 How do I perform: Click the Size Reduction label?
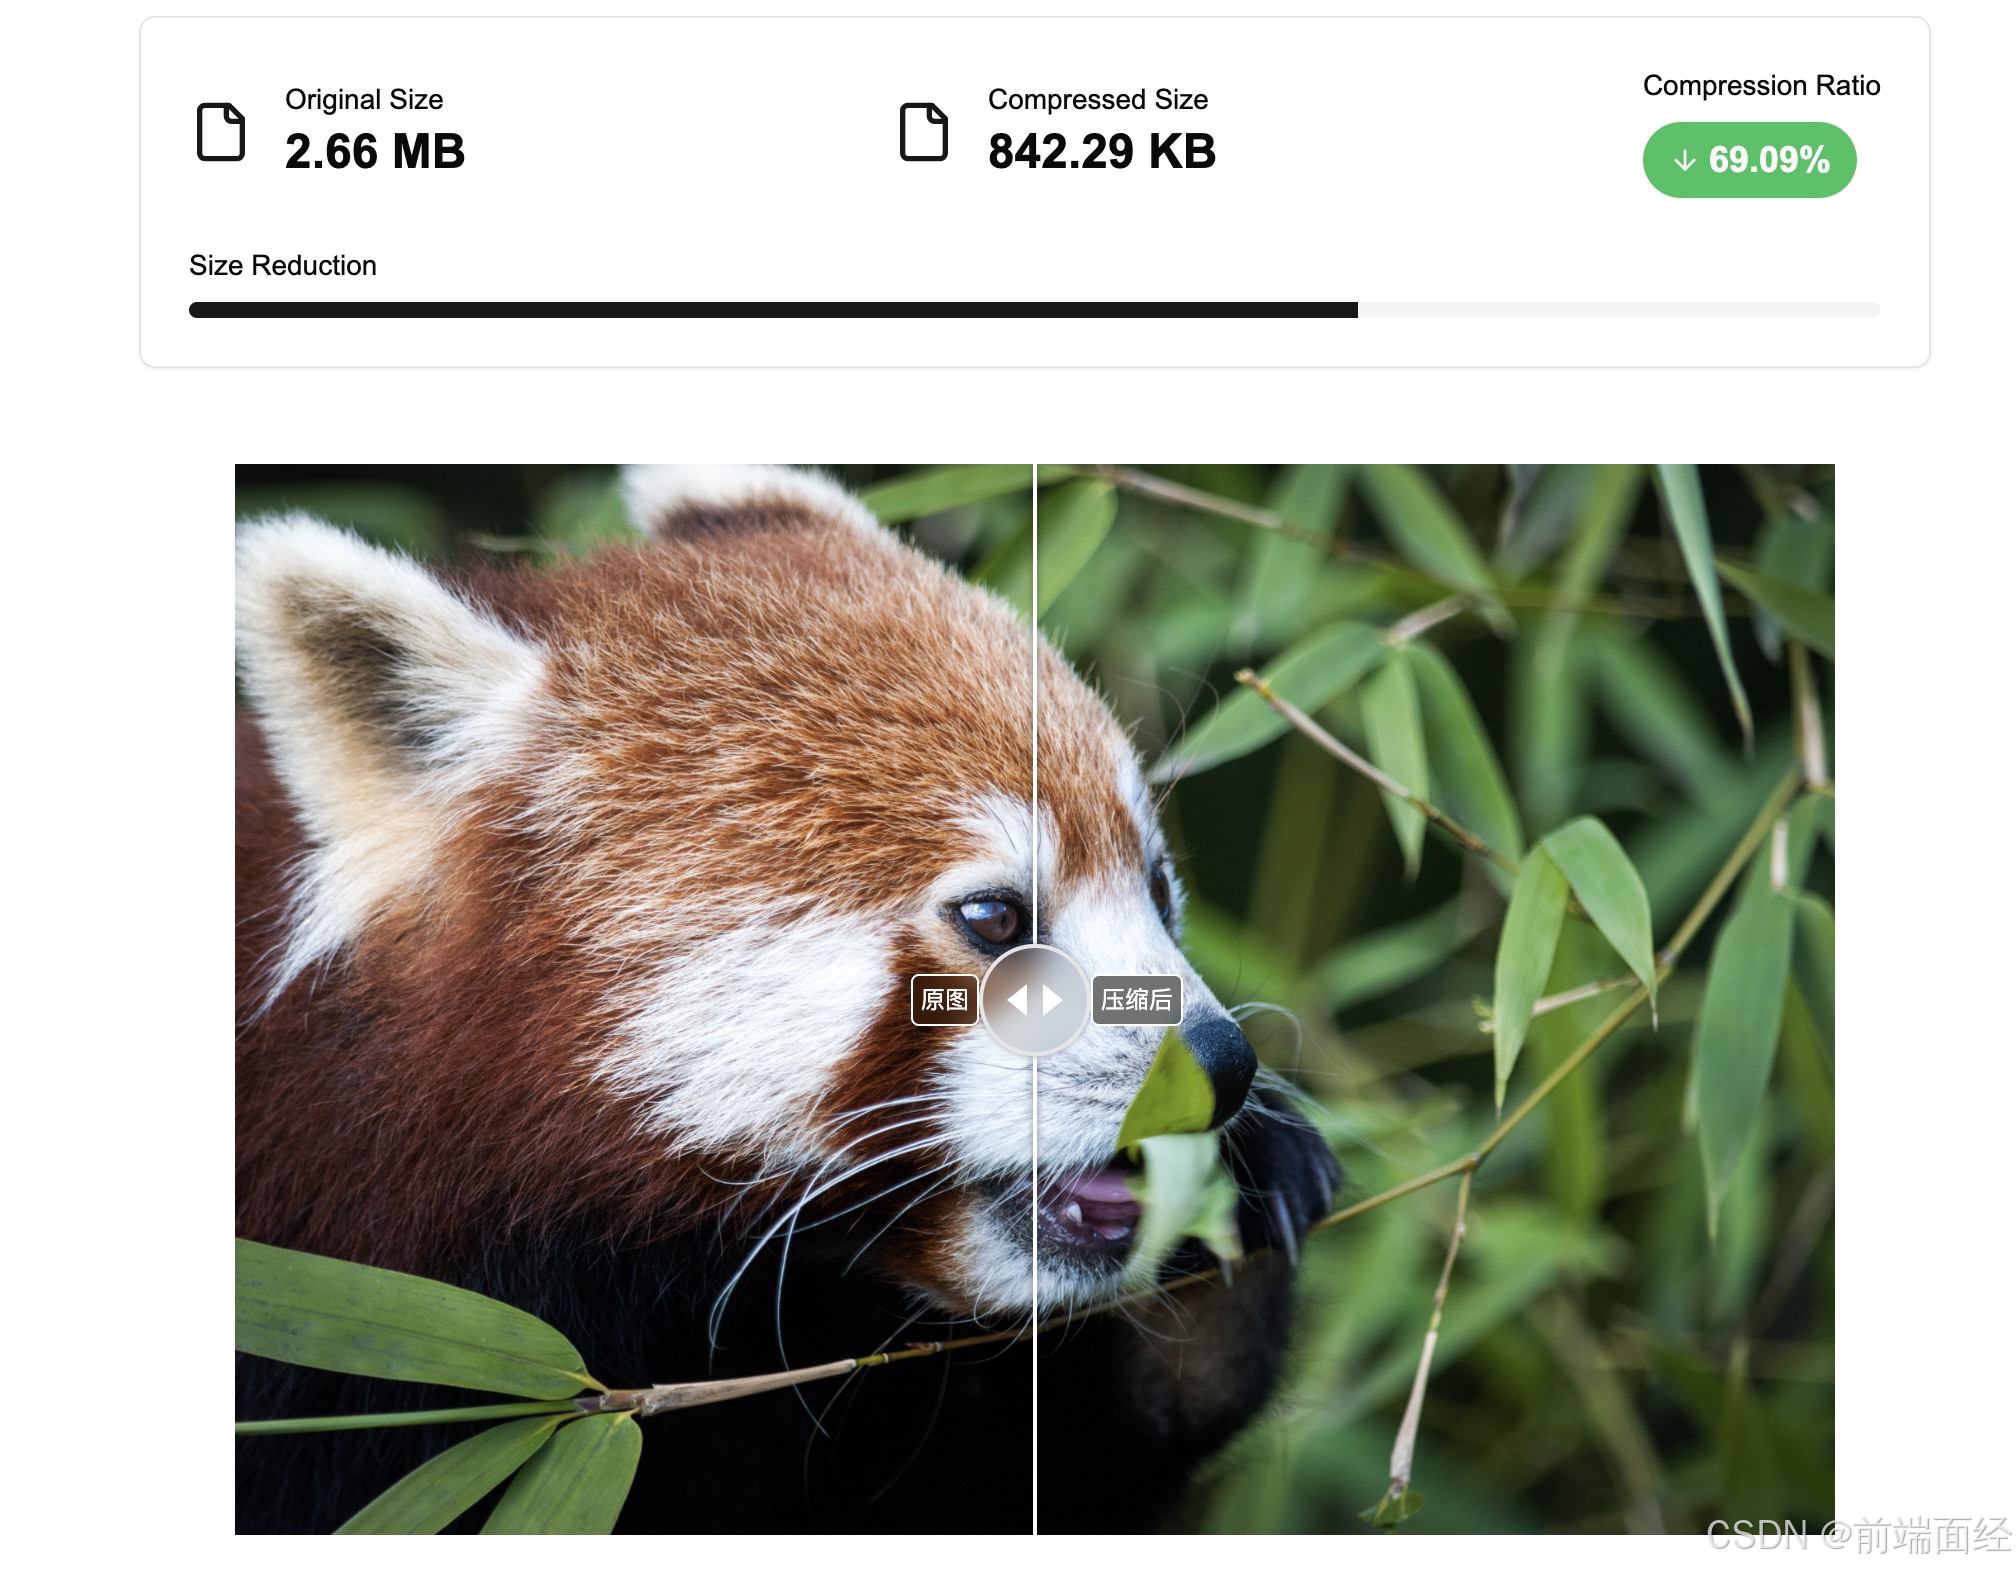(282, 266)
